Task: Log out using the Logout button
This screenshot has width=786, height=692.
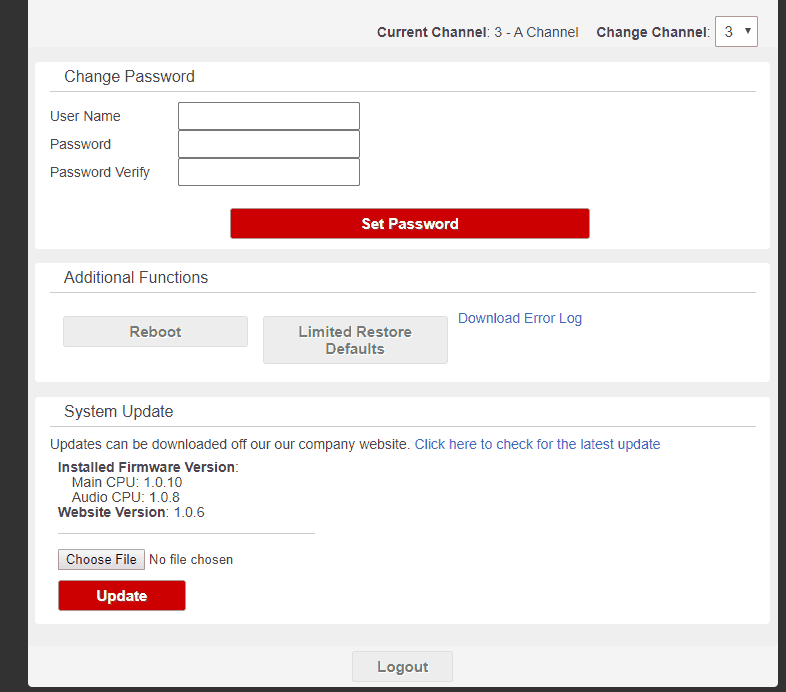Action: point(402,667)
